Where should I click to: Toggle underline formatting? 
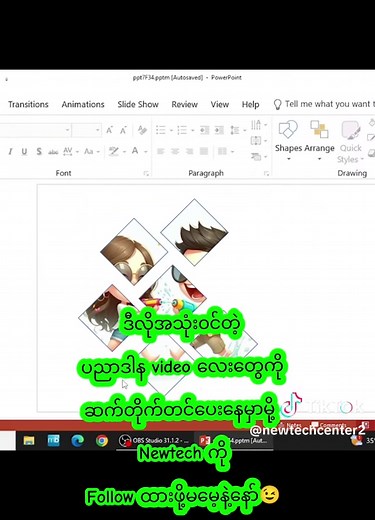coord(24,152)
